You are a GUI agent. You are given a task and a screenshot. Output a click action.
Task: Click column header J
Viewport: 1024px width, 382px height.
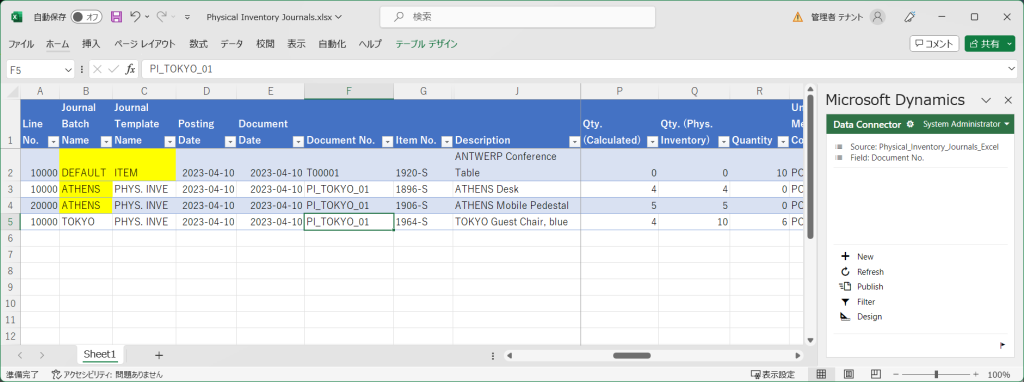[517, 91]
